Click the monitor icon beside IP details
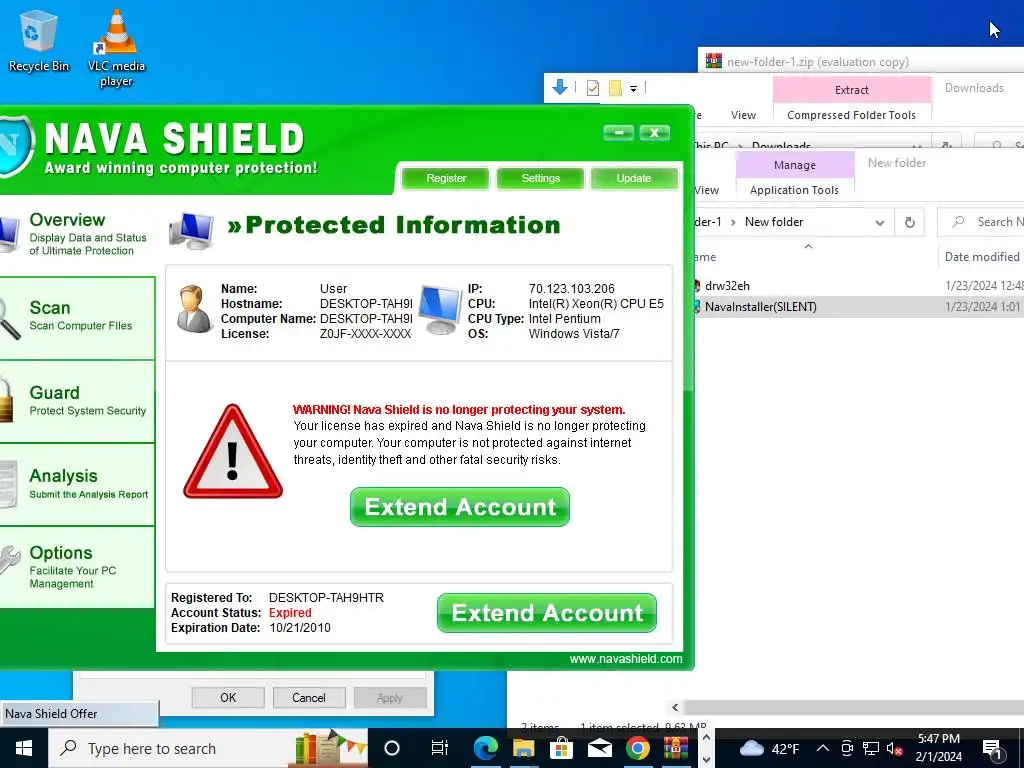This screenshot has height=768, width=1024. [440, 310]
